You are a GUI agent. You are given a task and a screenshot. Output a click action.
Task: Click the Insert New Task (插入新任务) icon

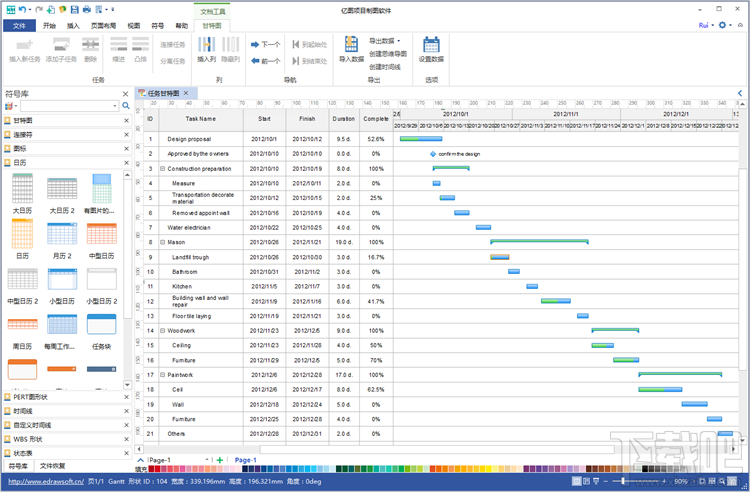[x=24, y=45]
